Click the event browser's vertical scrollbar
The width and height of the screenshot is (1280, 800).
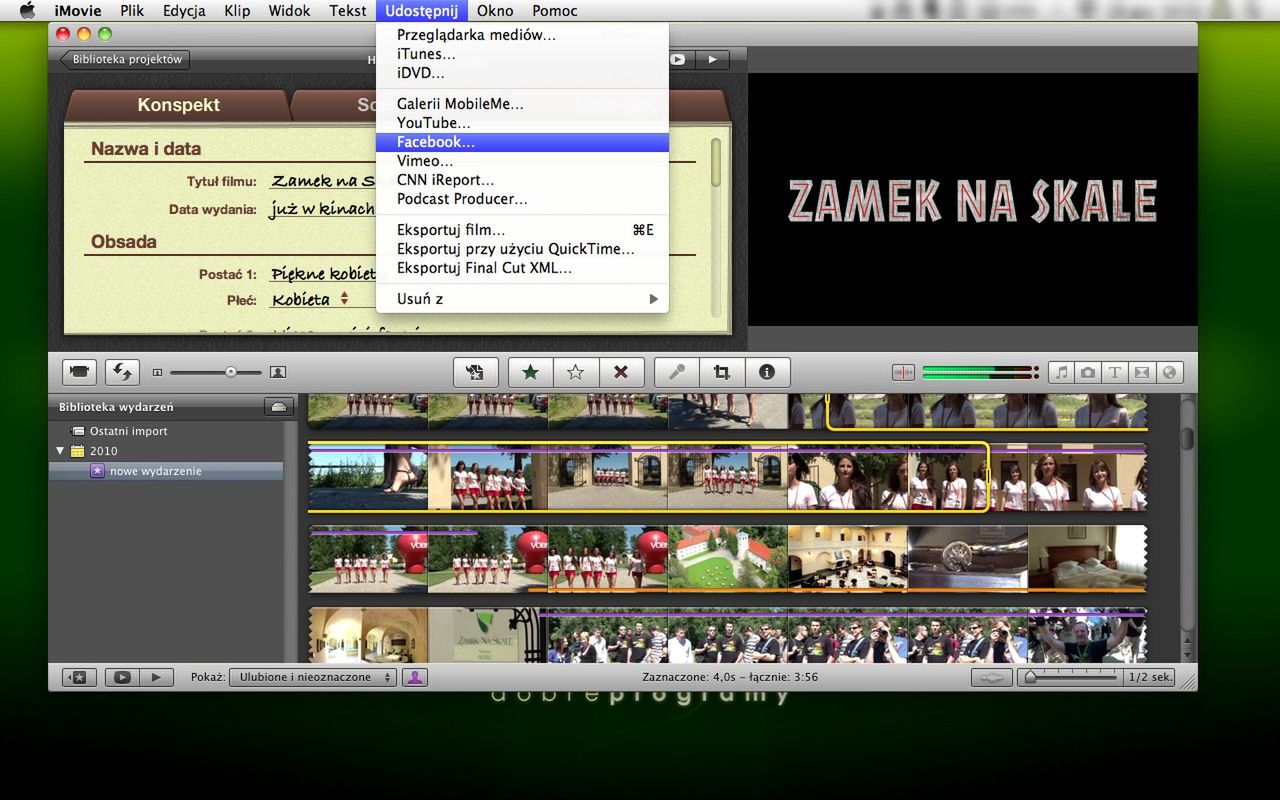point(1188,438)
